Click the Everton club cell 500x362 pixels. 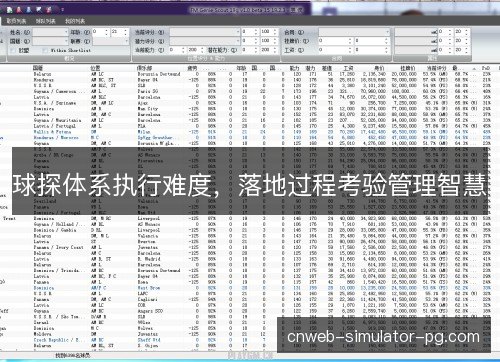pyautogui.click(x=146, y=242)
